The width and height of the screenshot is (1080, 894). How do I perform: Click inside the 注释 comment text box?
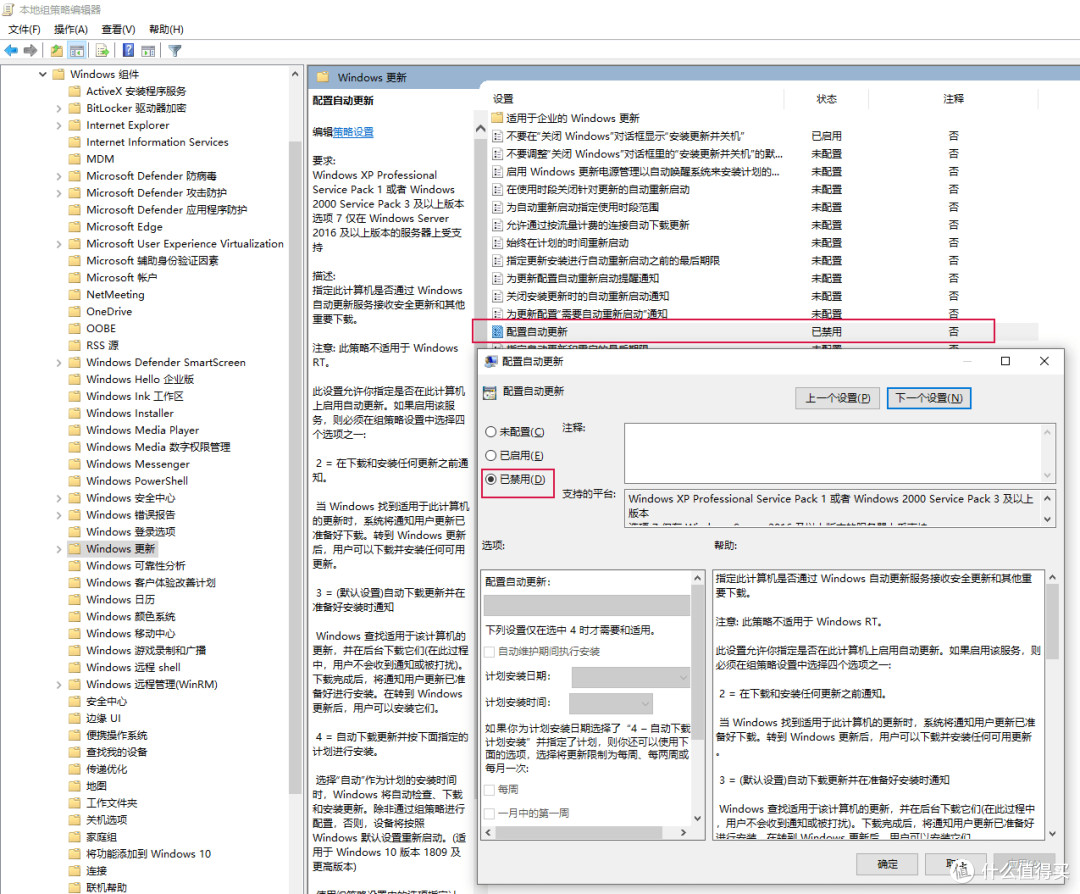tap(833, 453)
